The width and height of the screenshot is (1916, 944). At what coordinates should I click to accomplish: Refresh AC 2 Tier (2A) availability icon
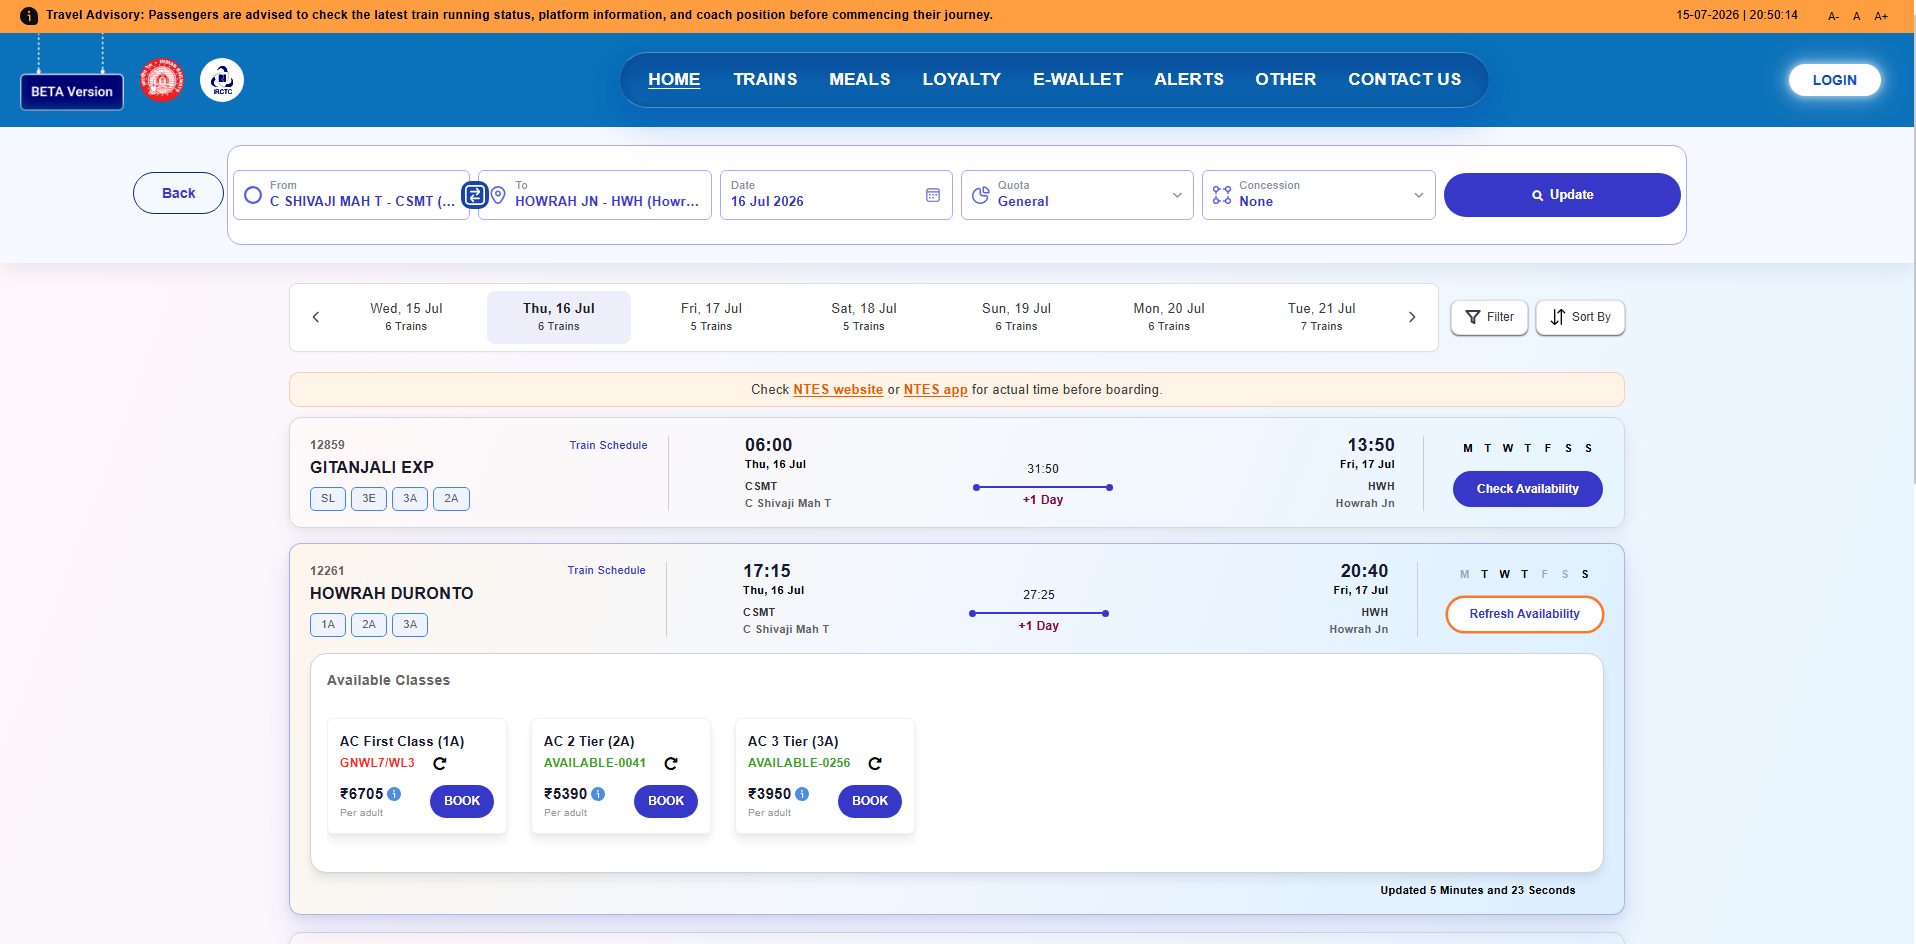[x=671, y=763]
